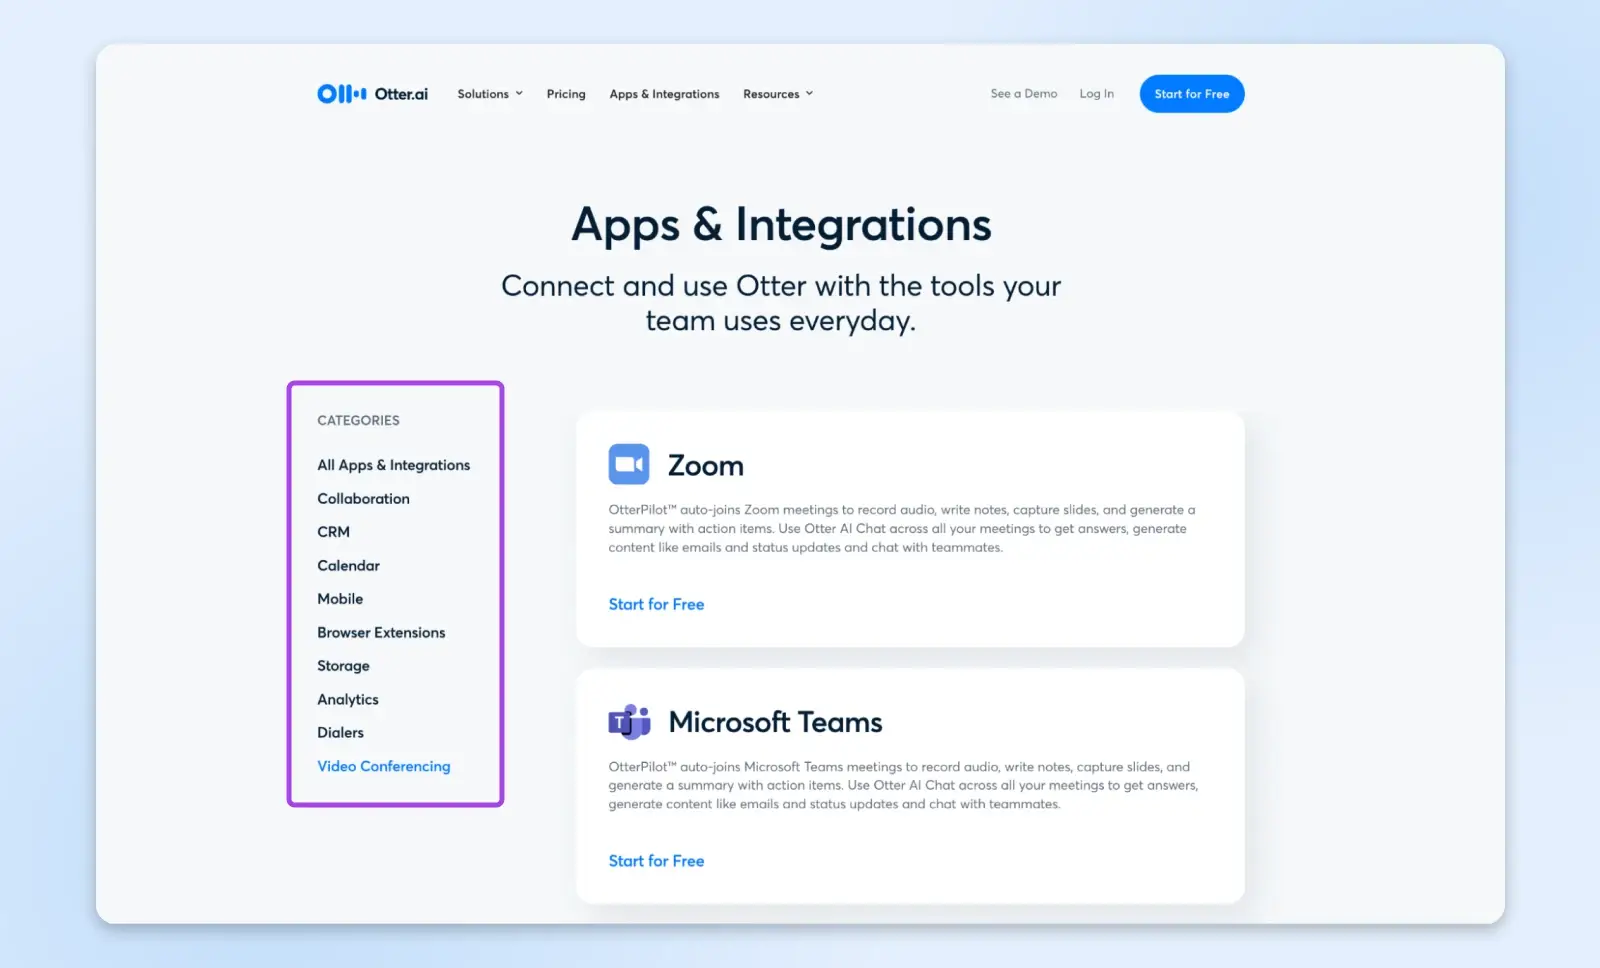The width and height of the screenshot is (1600, 968).
Task: Filter by Analytics category
Action: (x=348, y=699)
